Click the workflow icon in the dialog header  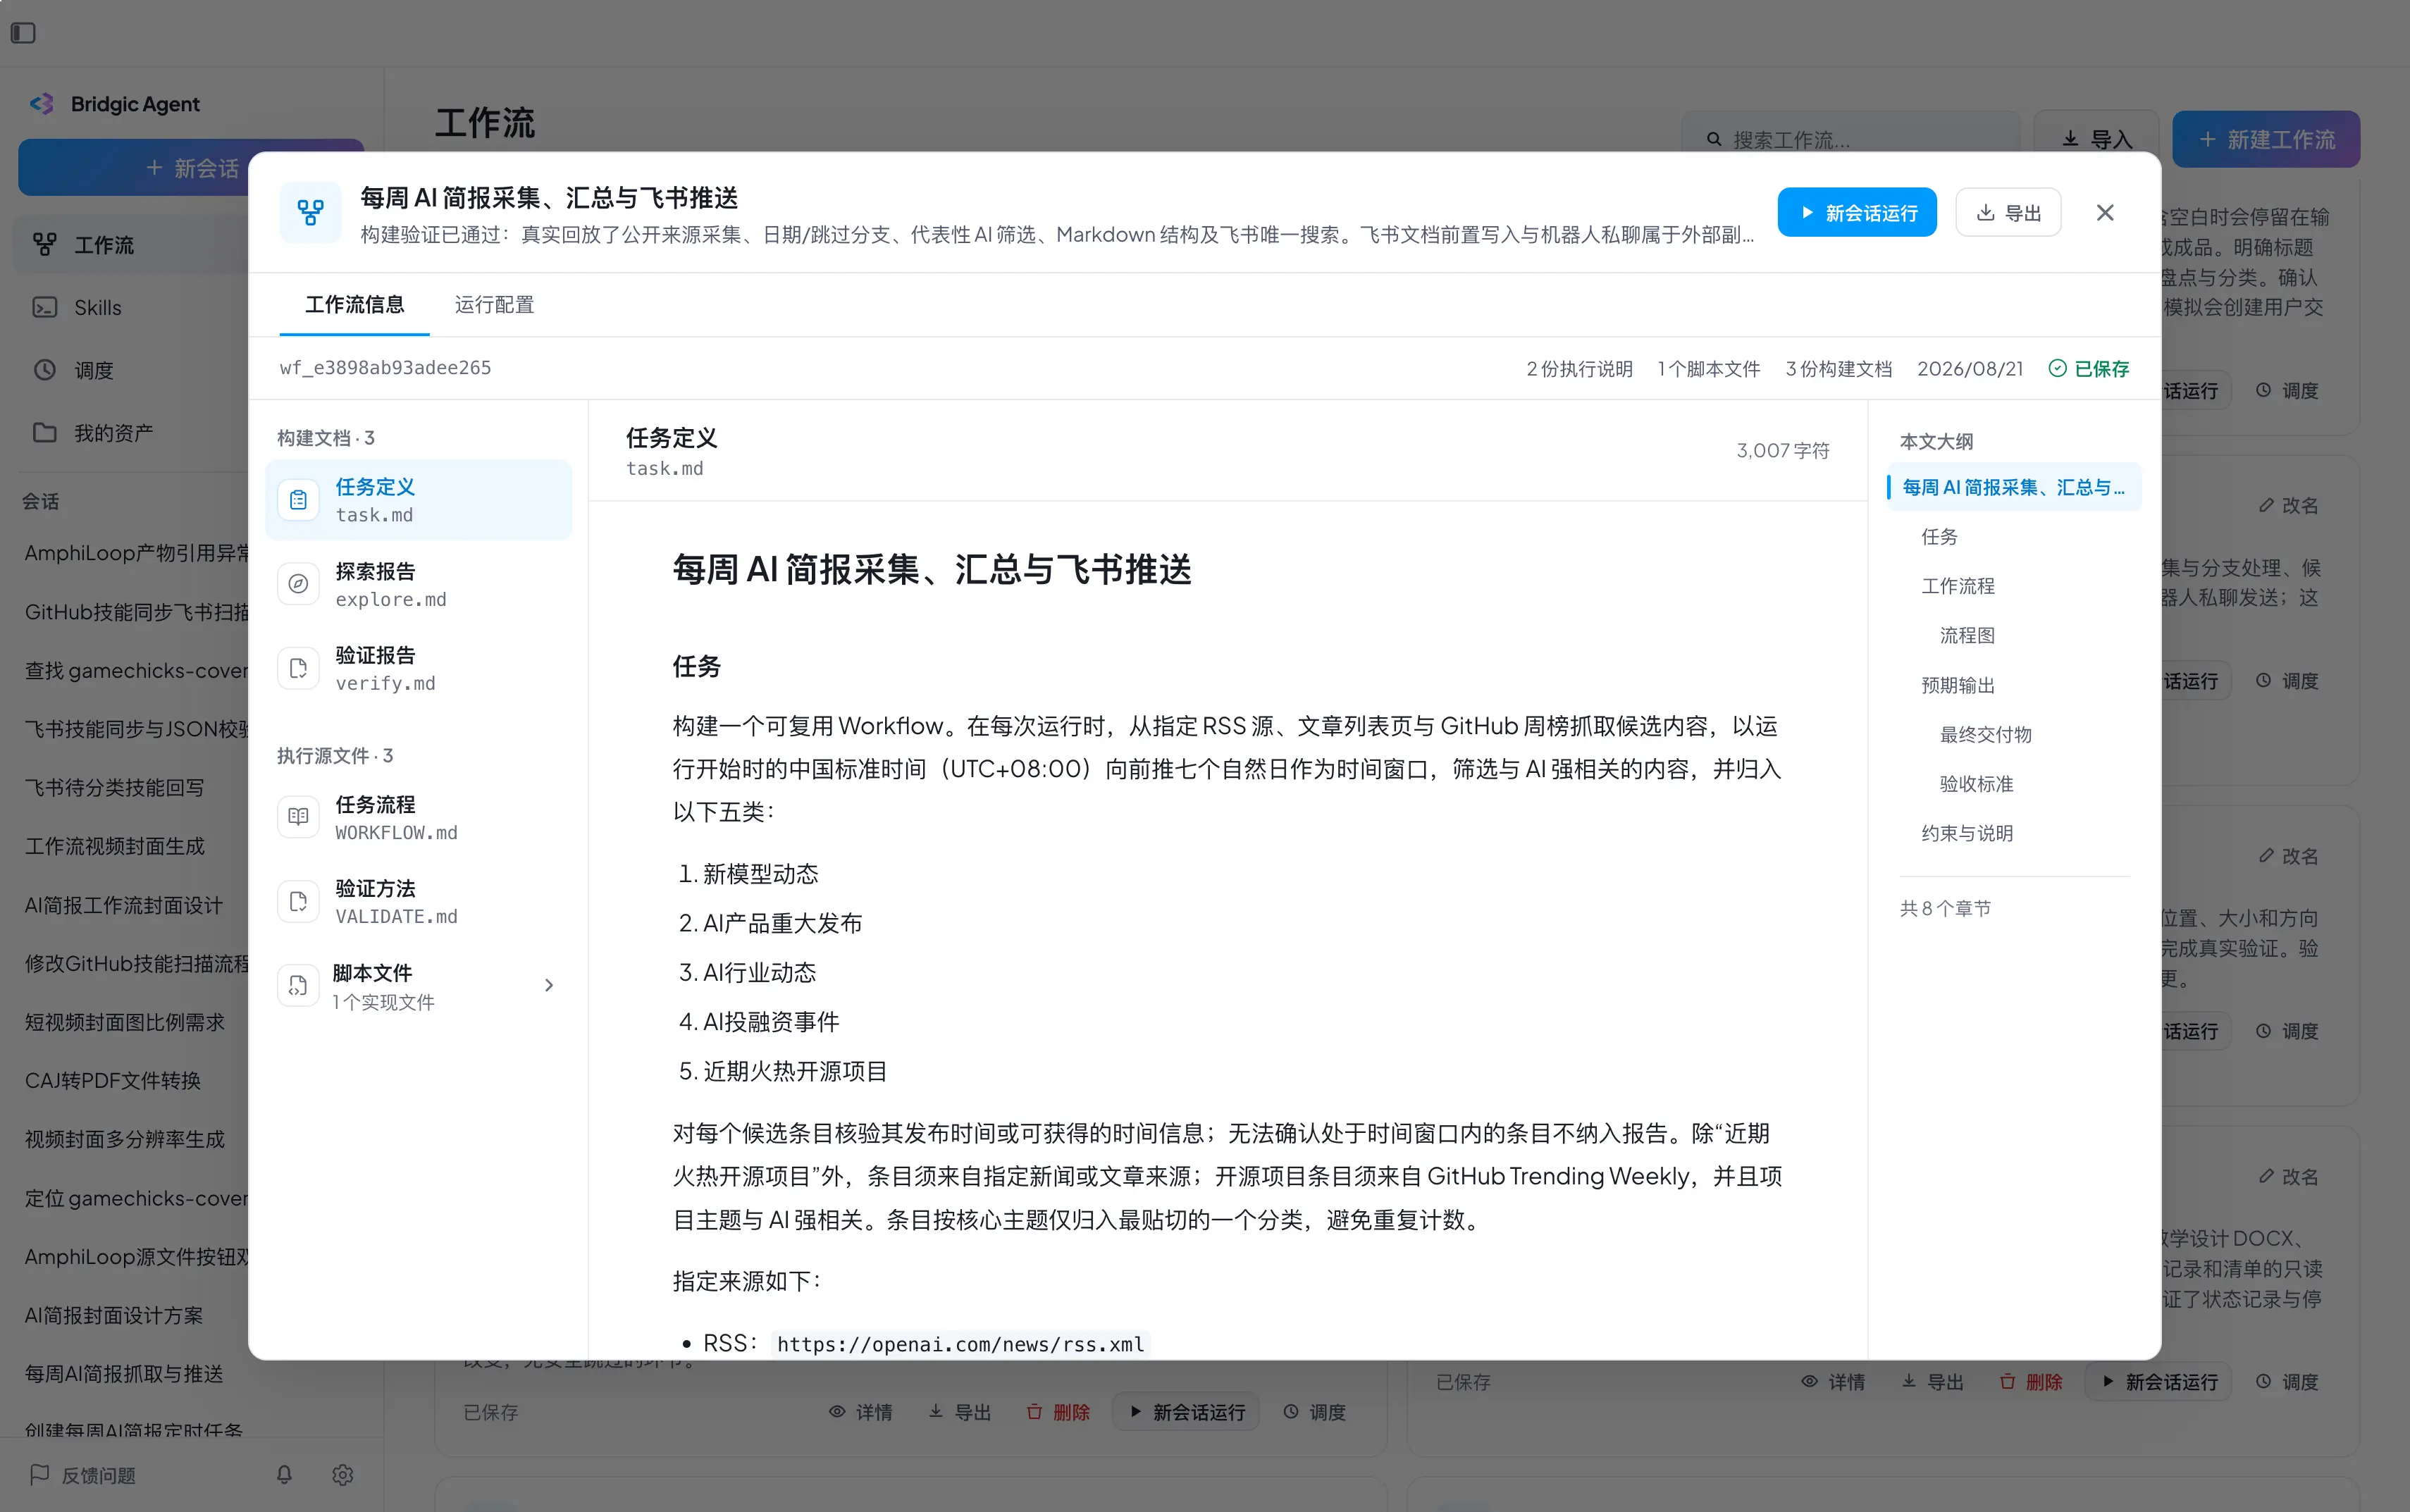click(310, 212)
